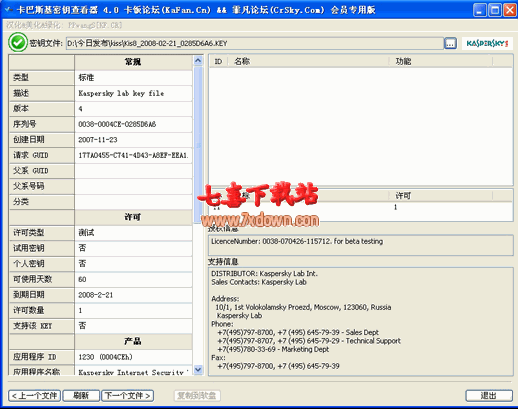This screenshot has width=518, height=409.
Task: Click the 上一个文件 previous file button
Action: pos(34,396)
